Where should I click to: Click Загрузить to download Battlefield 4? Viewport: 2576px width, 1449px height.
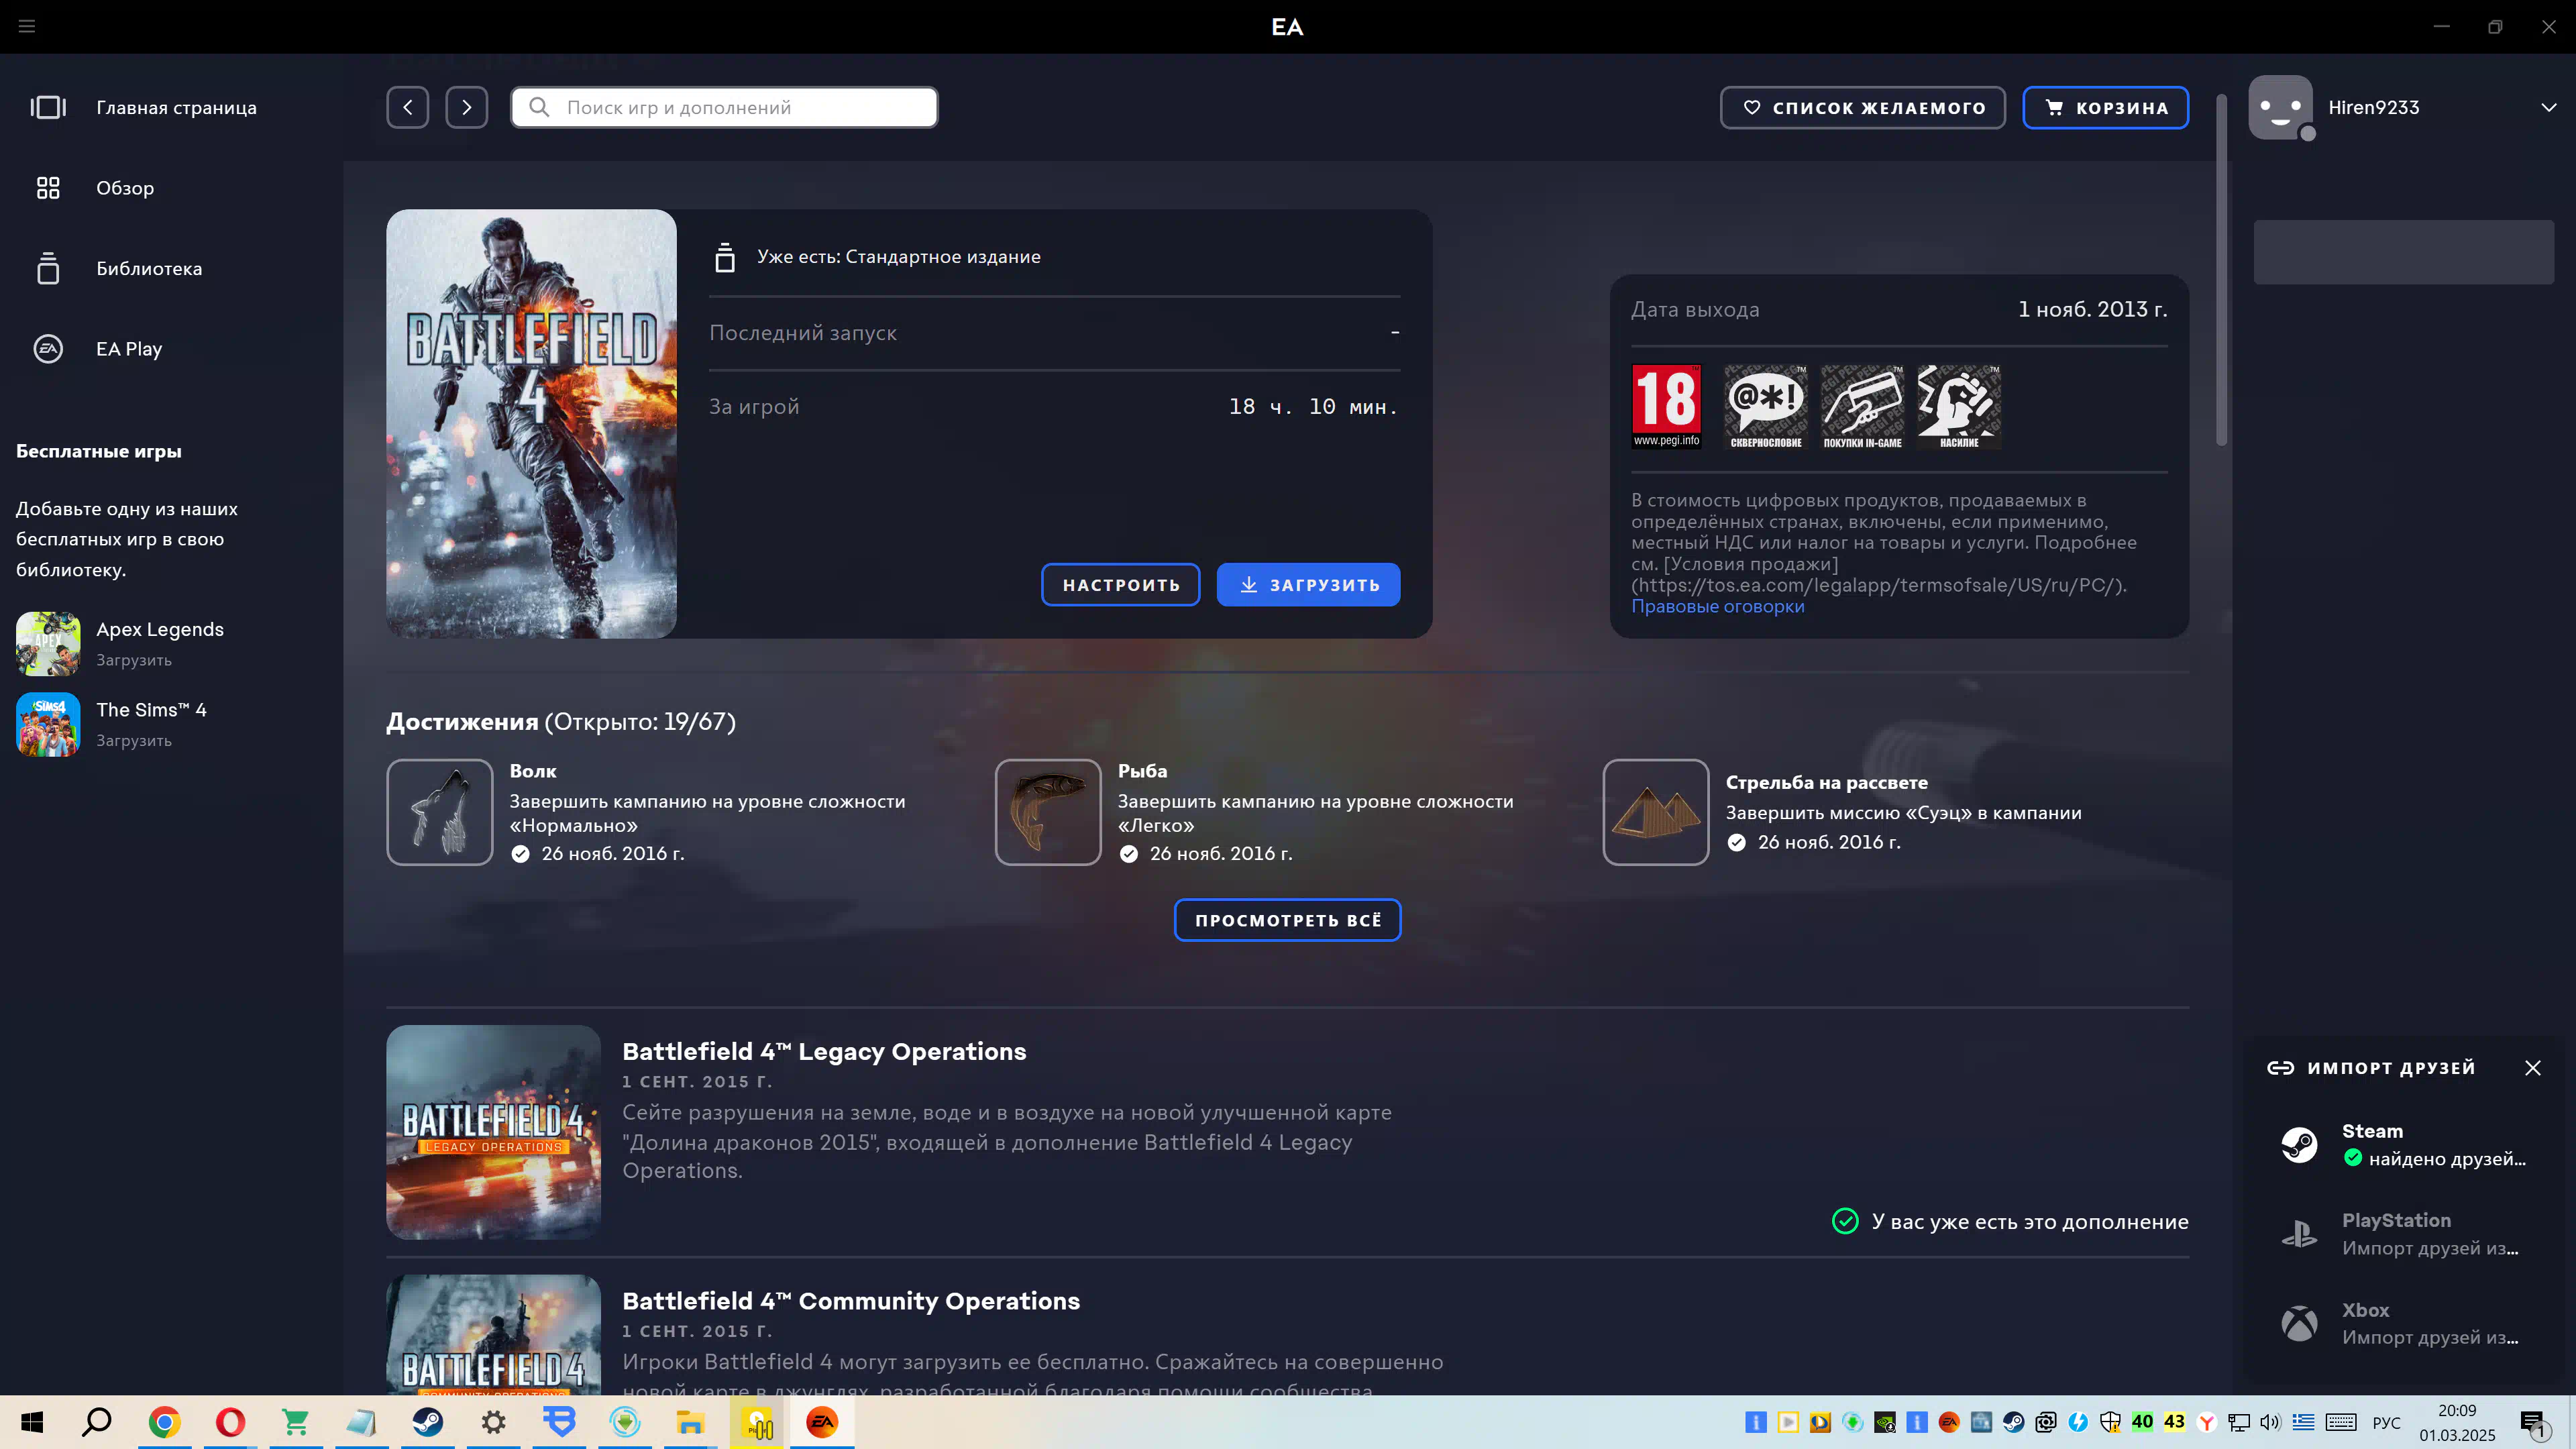tap(1308, 585)
